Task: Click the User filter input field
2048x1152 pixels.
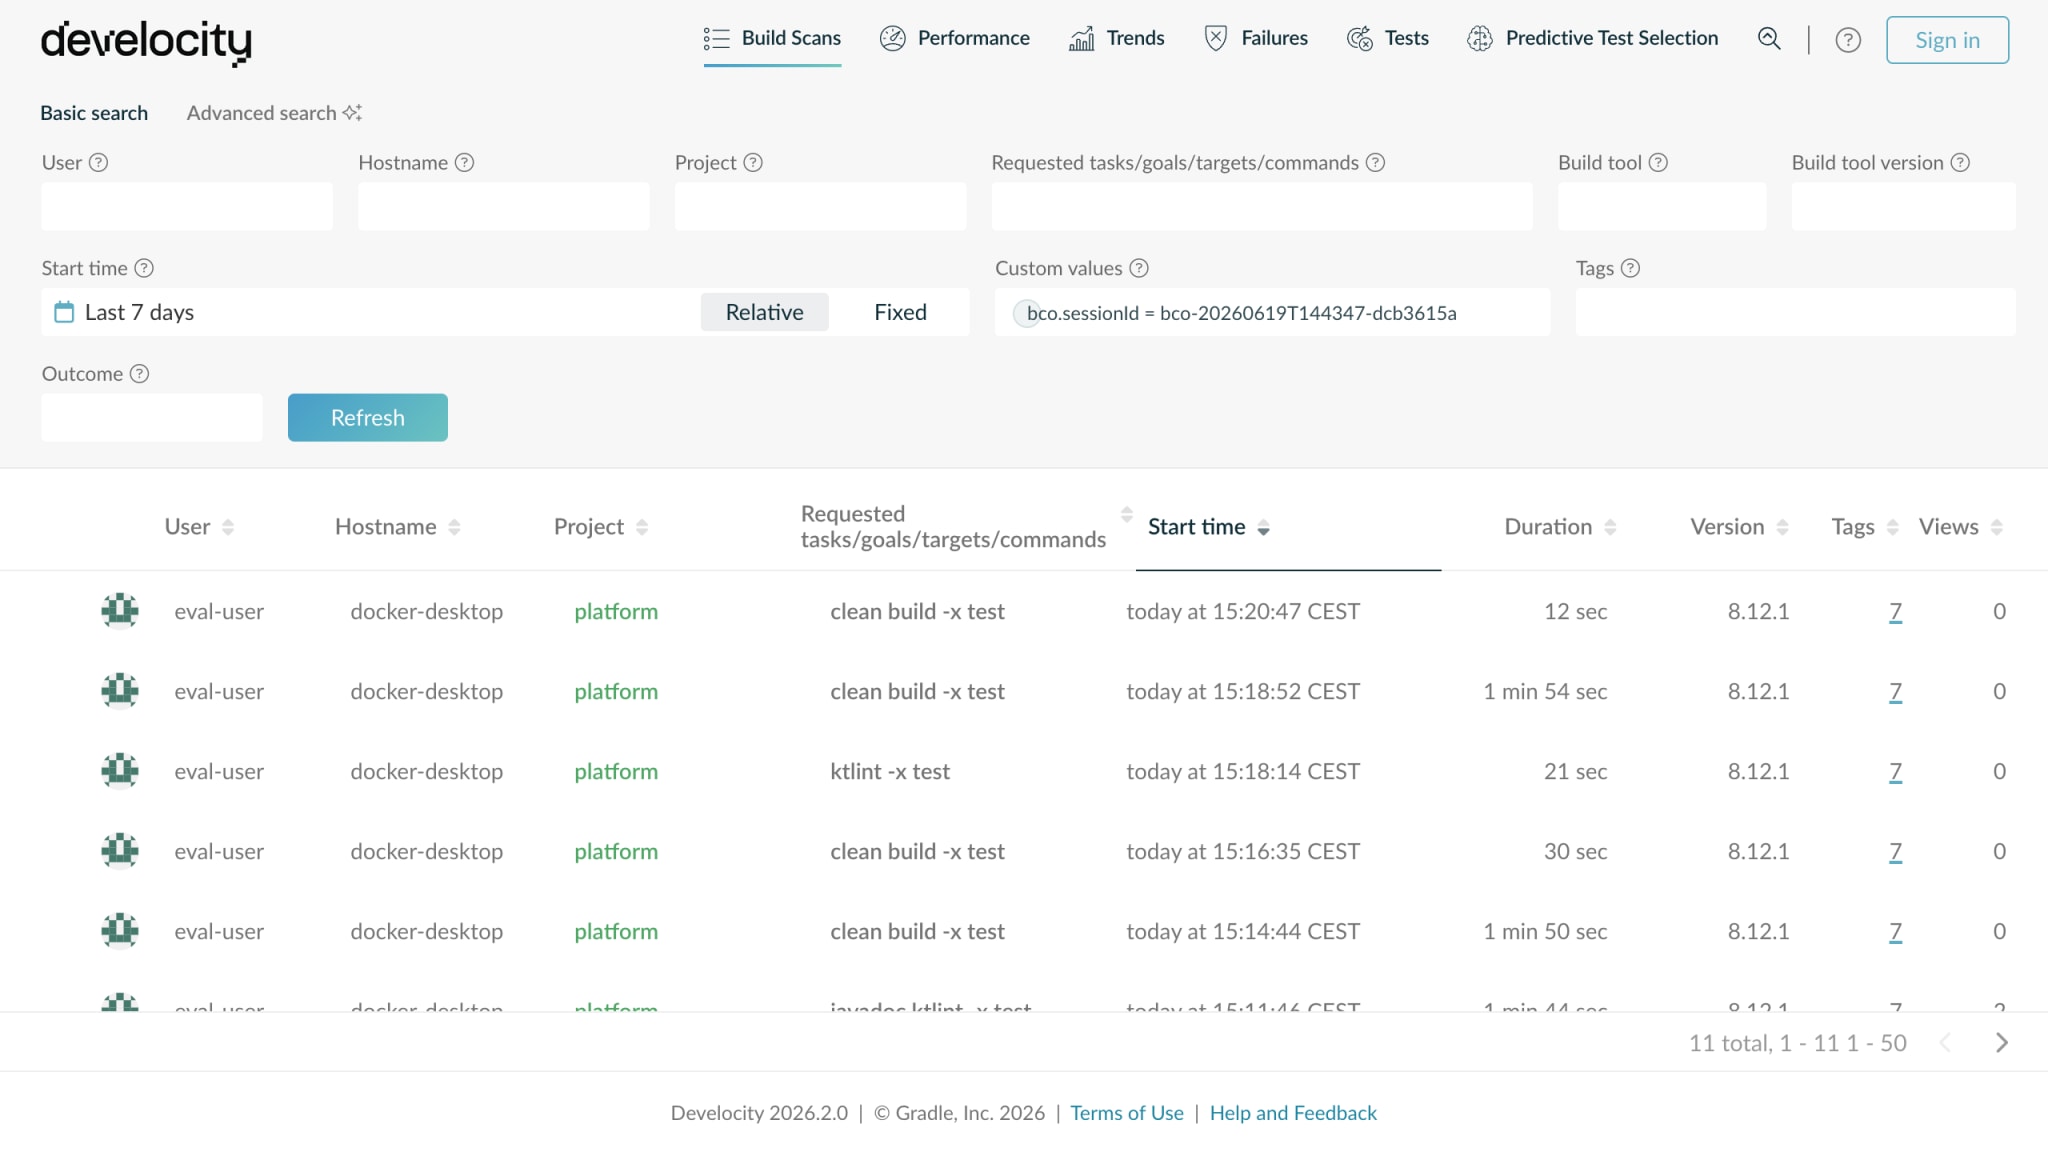Action: tap(187, 206)
